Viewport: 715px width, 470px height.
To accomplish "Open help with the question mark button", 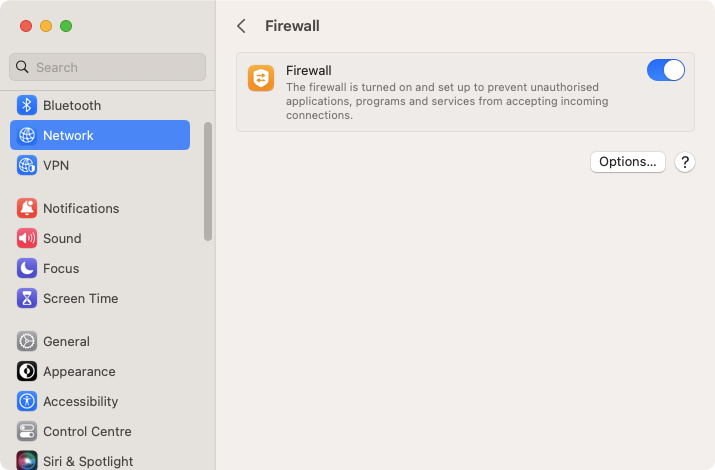I will (684, 162).
